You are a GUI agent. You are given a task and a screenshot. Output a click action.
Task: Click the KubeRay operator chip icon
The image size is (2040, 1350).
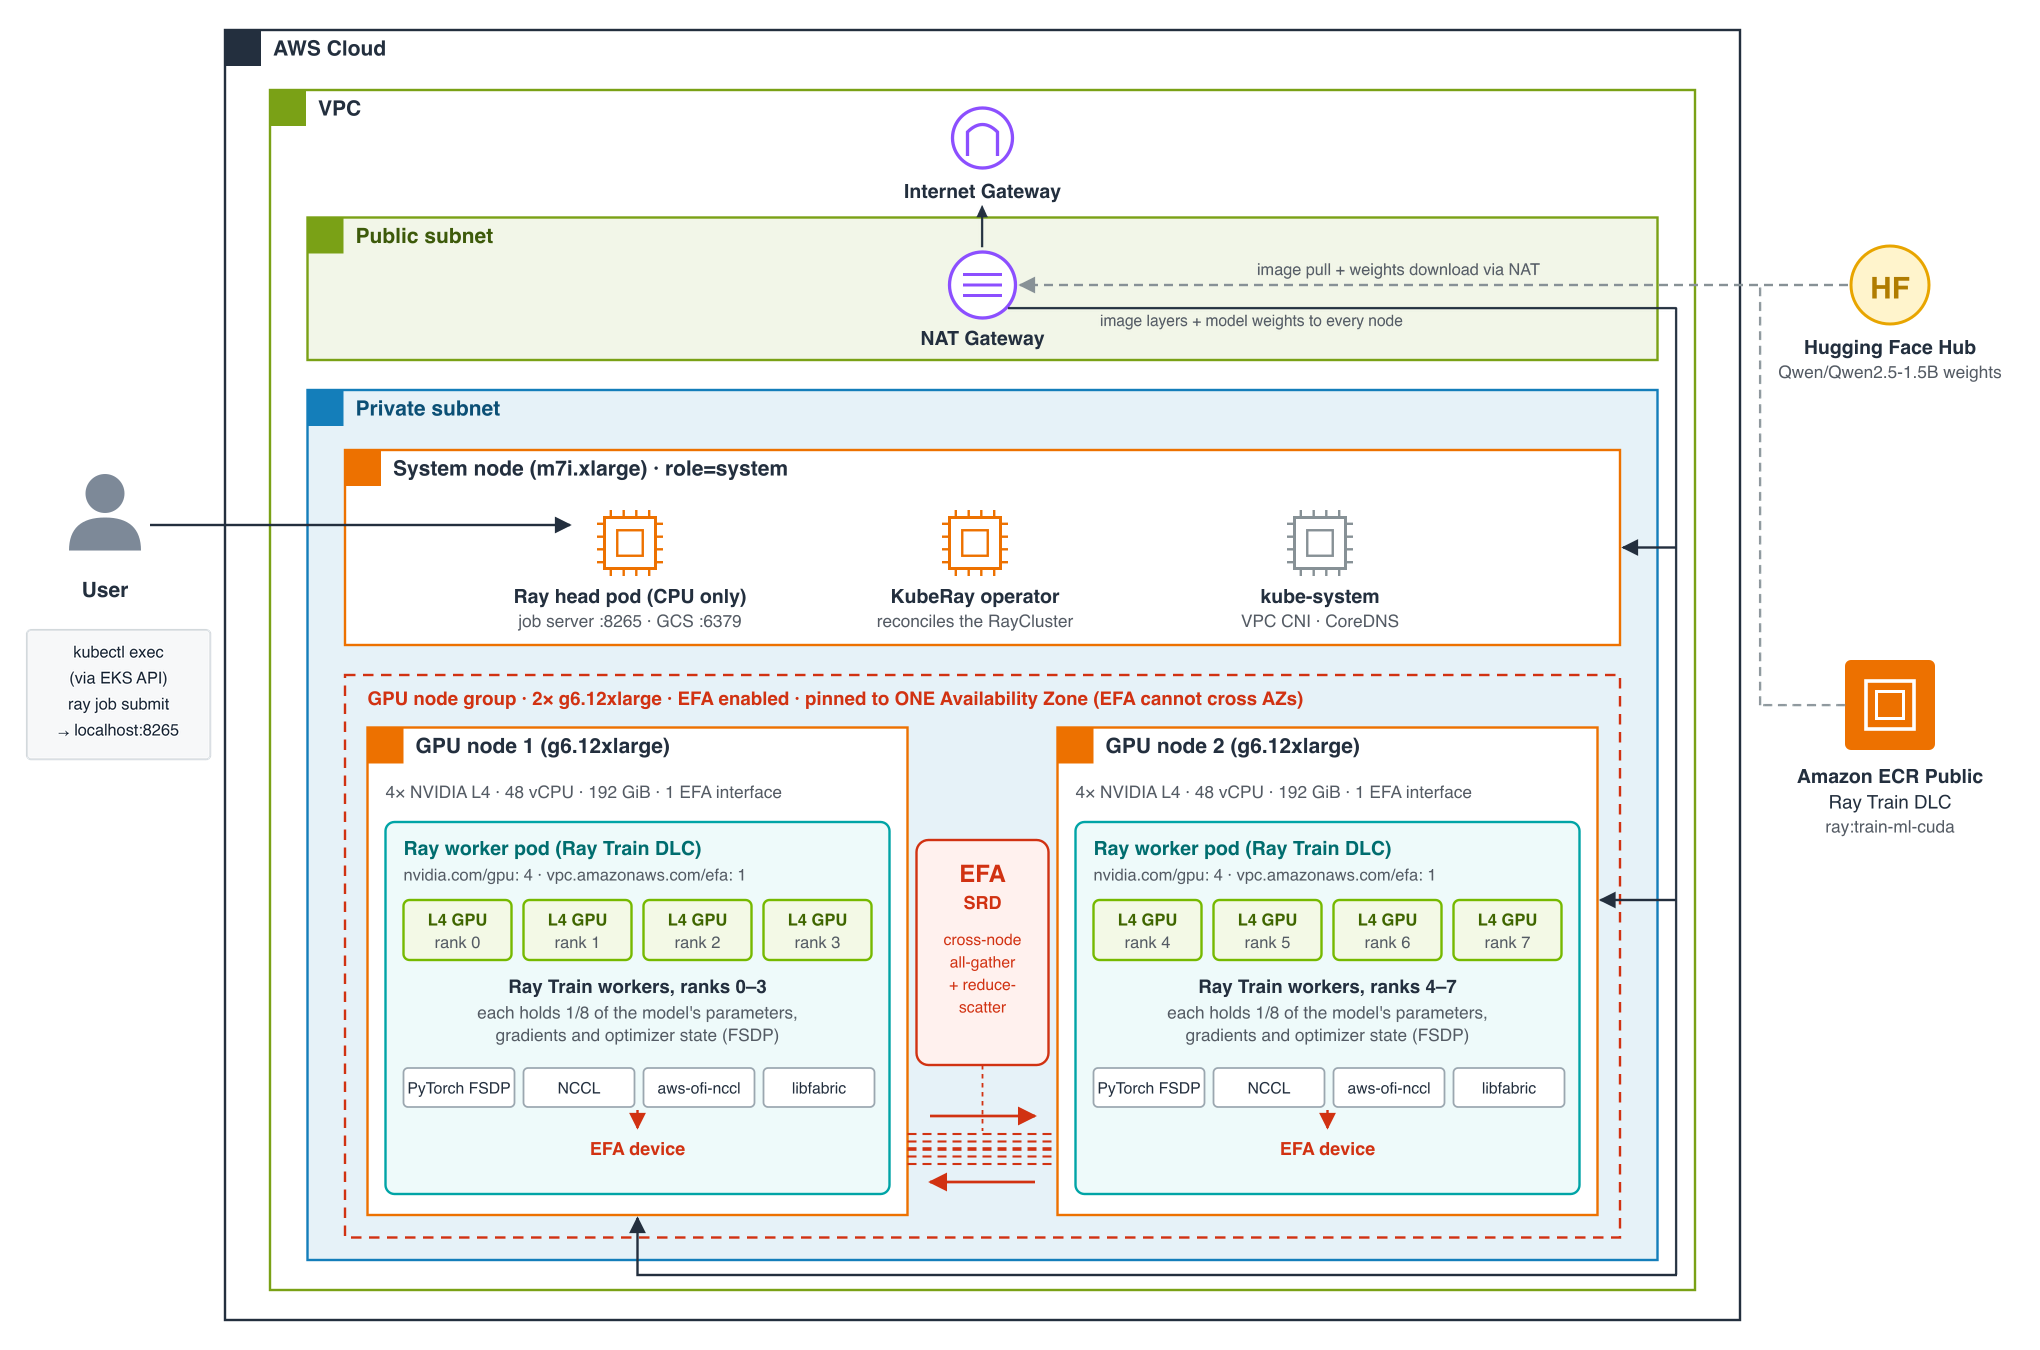click(x=975, y=543)
